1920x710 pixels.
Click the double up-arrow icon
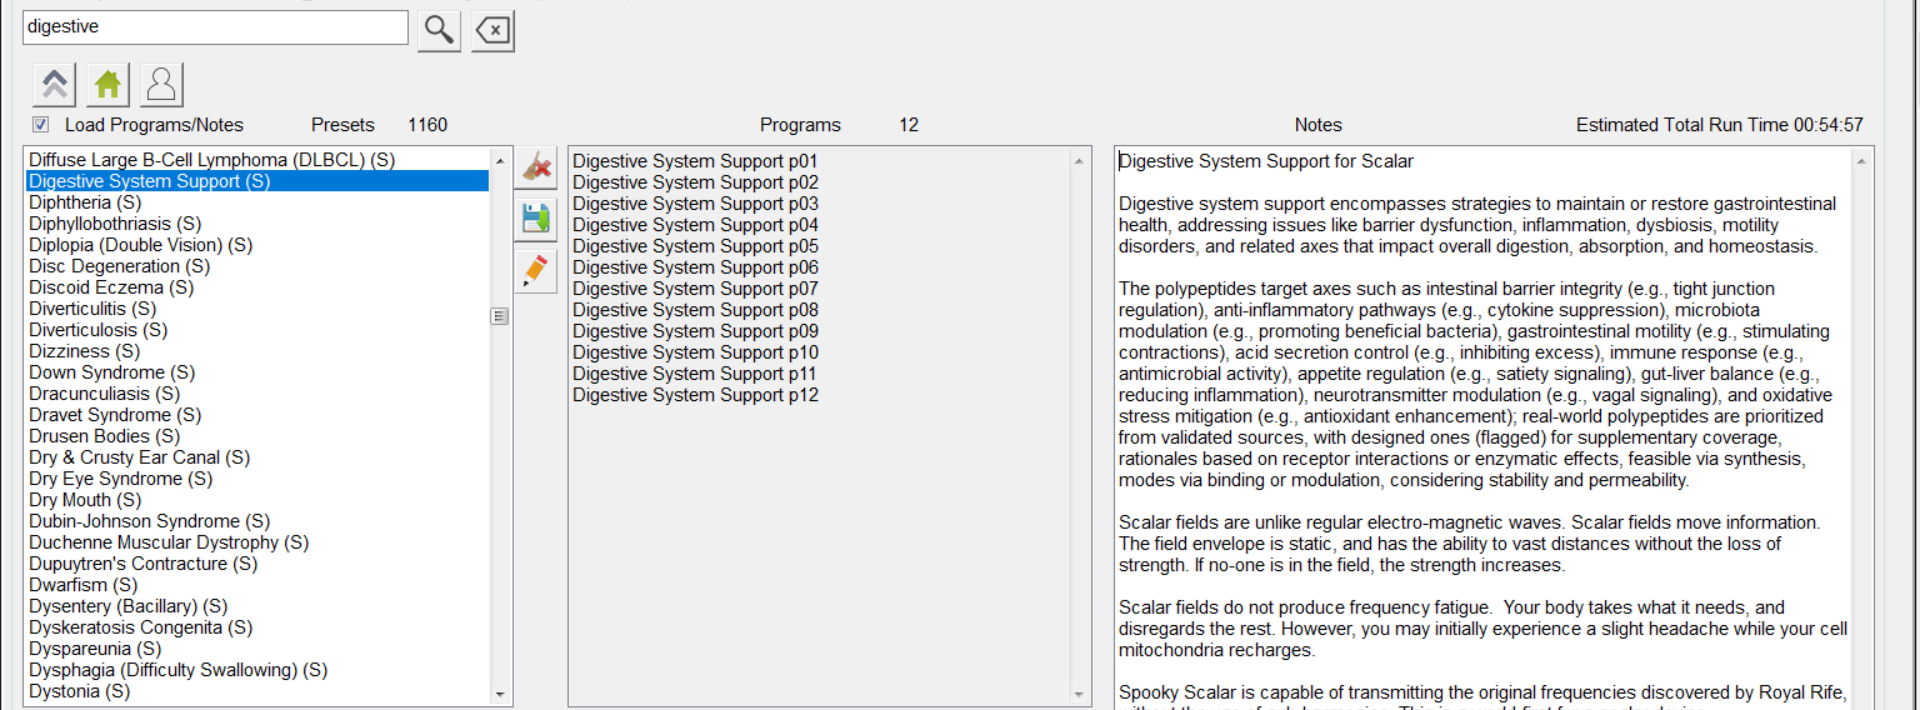[54, 85]
